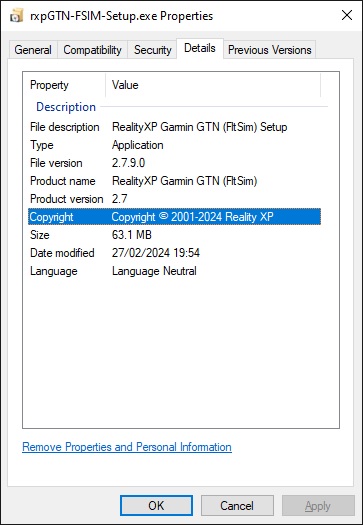Click the greyed-out Apply button
The image size is (363, 525).
[318, 505]
